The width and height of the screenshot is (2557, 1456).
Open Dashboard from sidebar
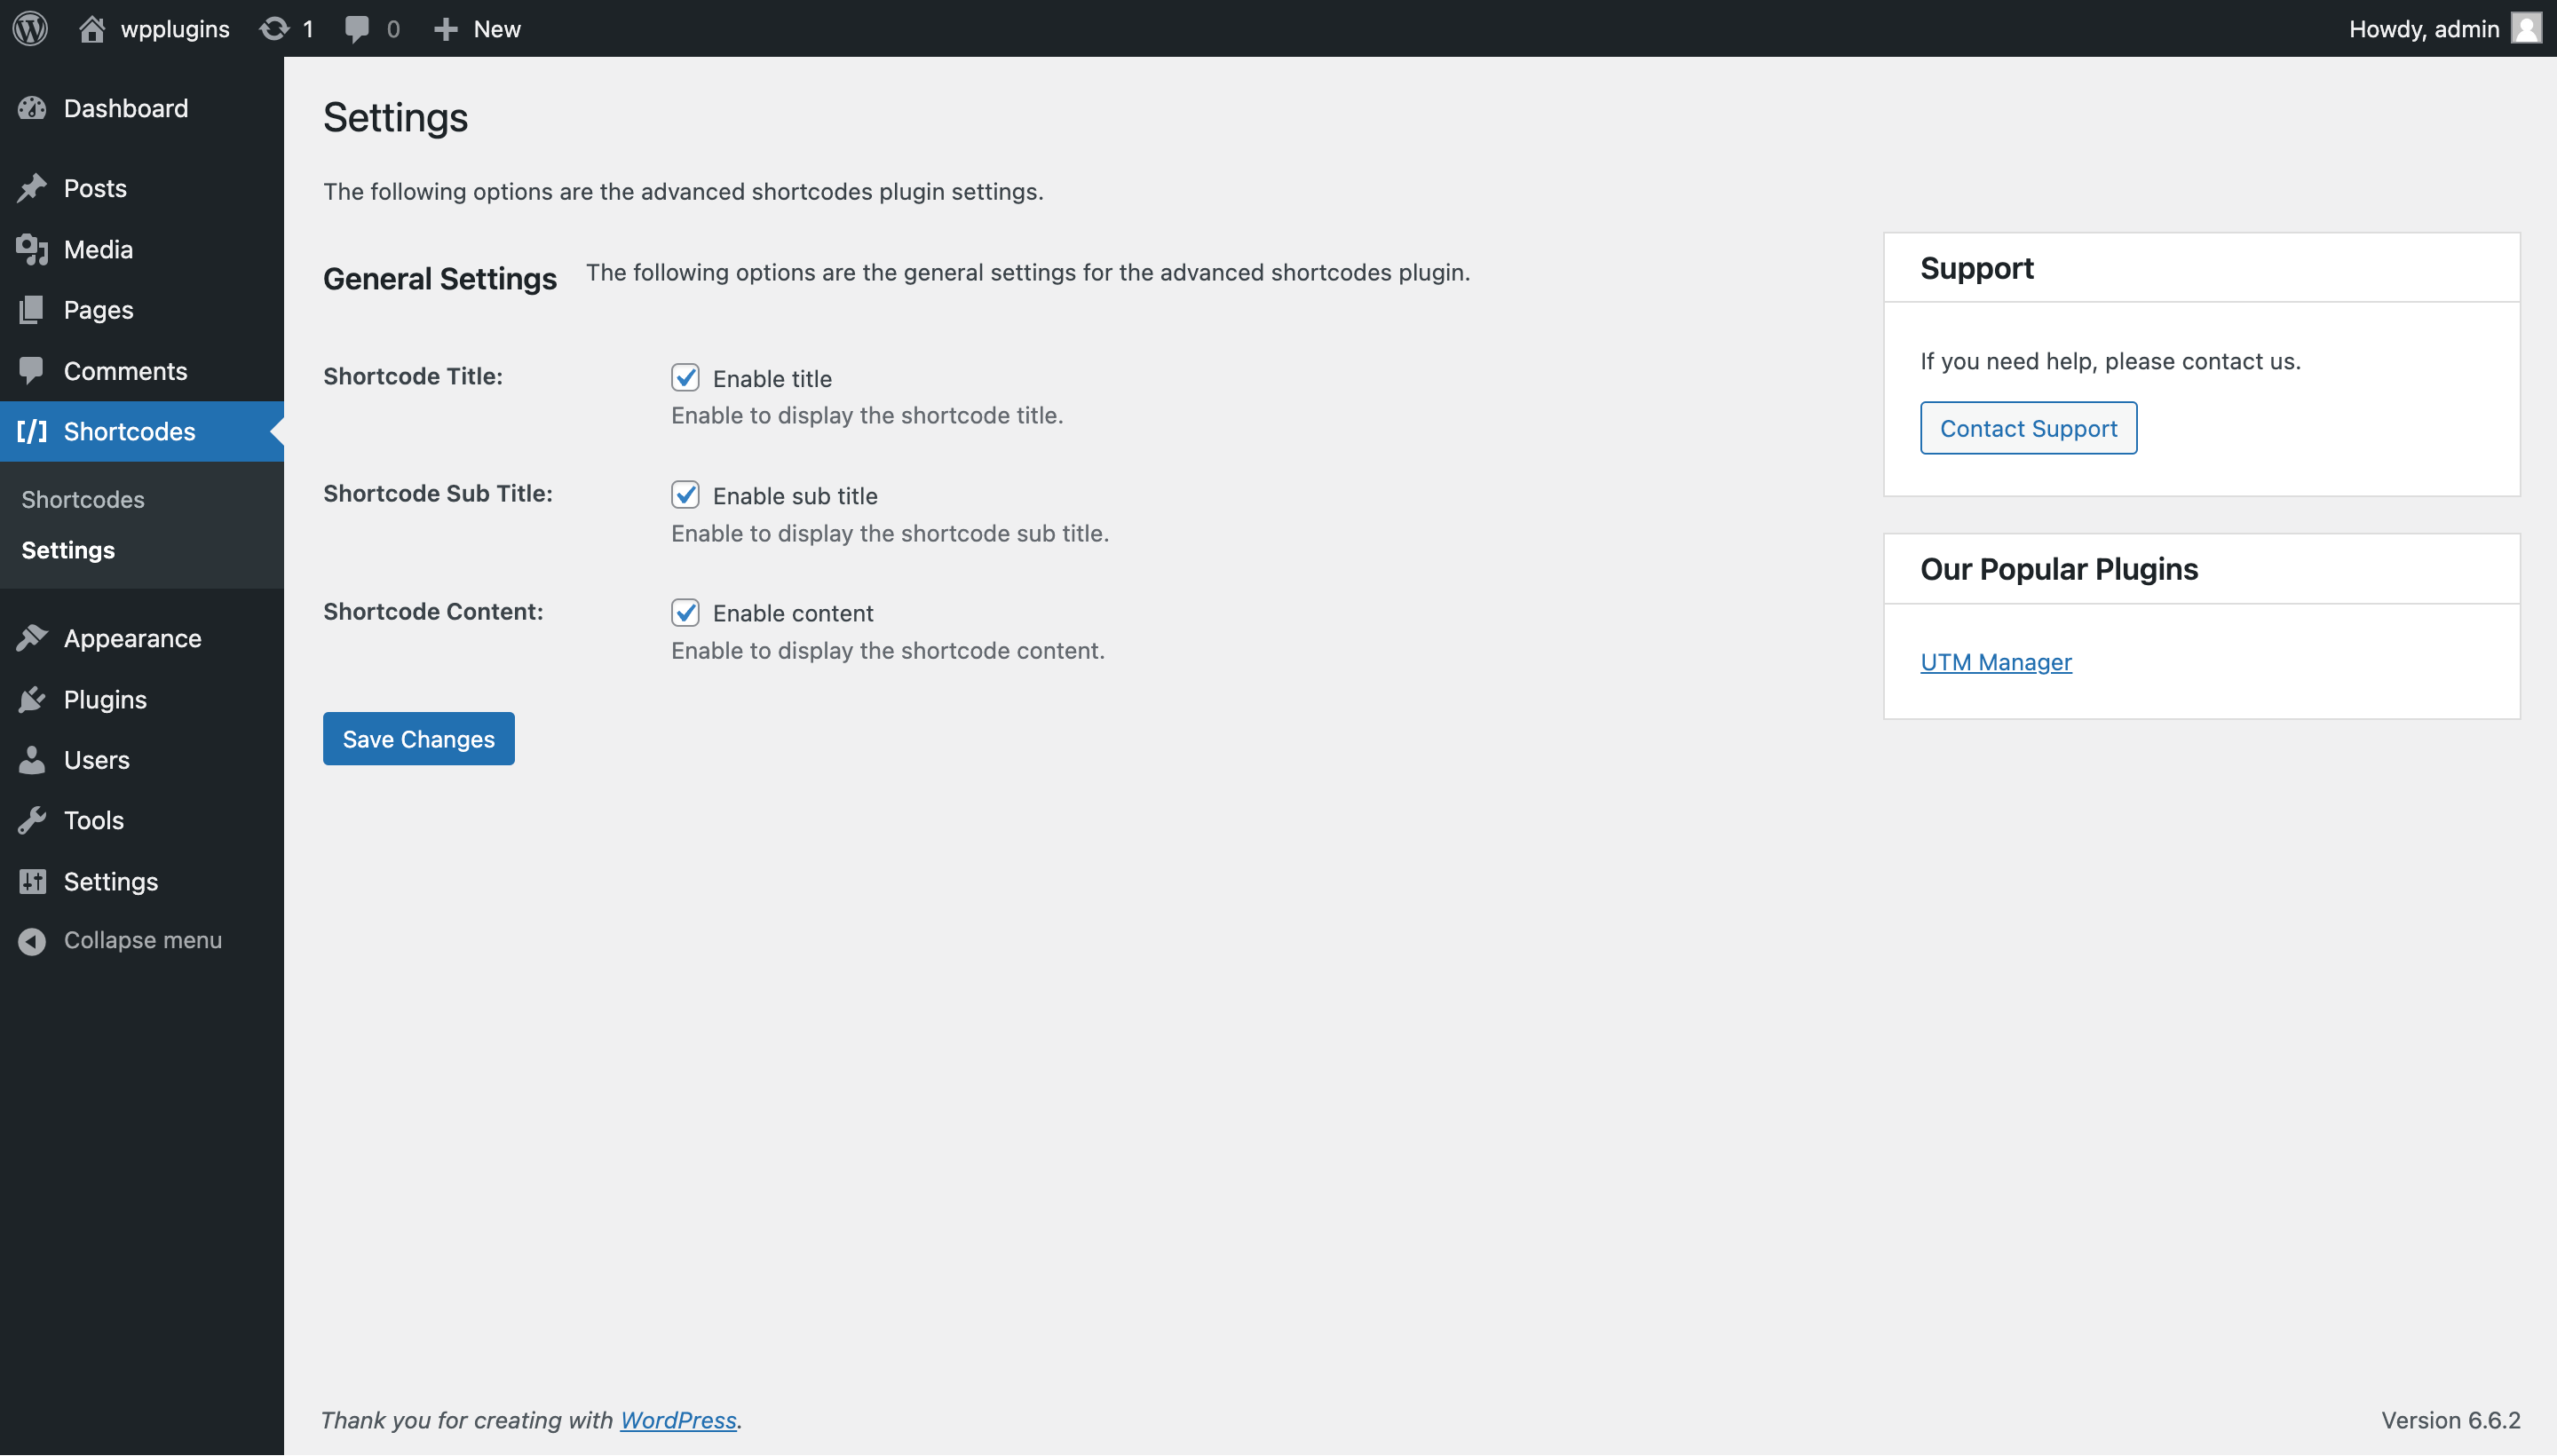tap(125, 108)
